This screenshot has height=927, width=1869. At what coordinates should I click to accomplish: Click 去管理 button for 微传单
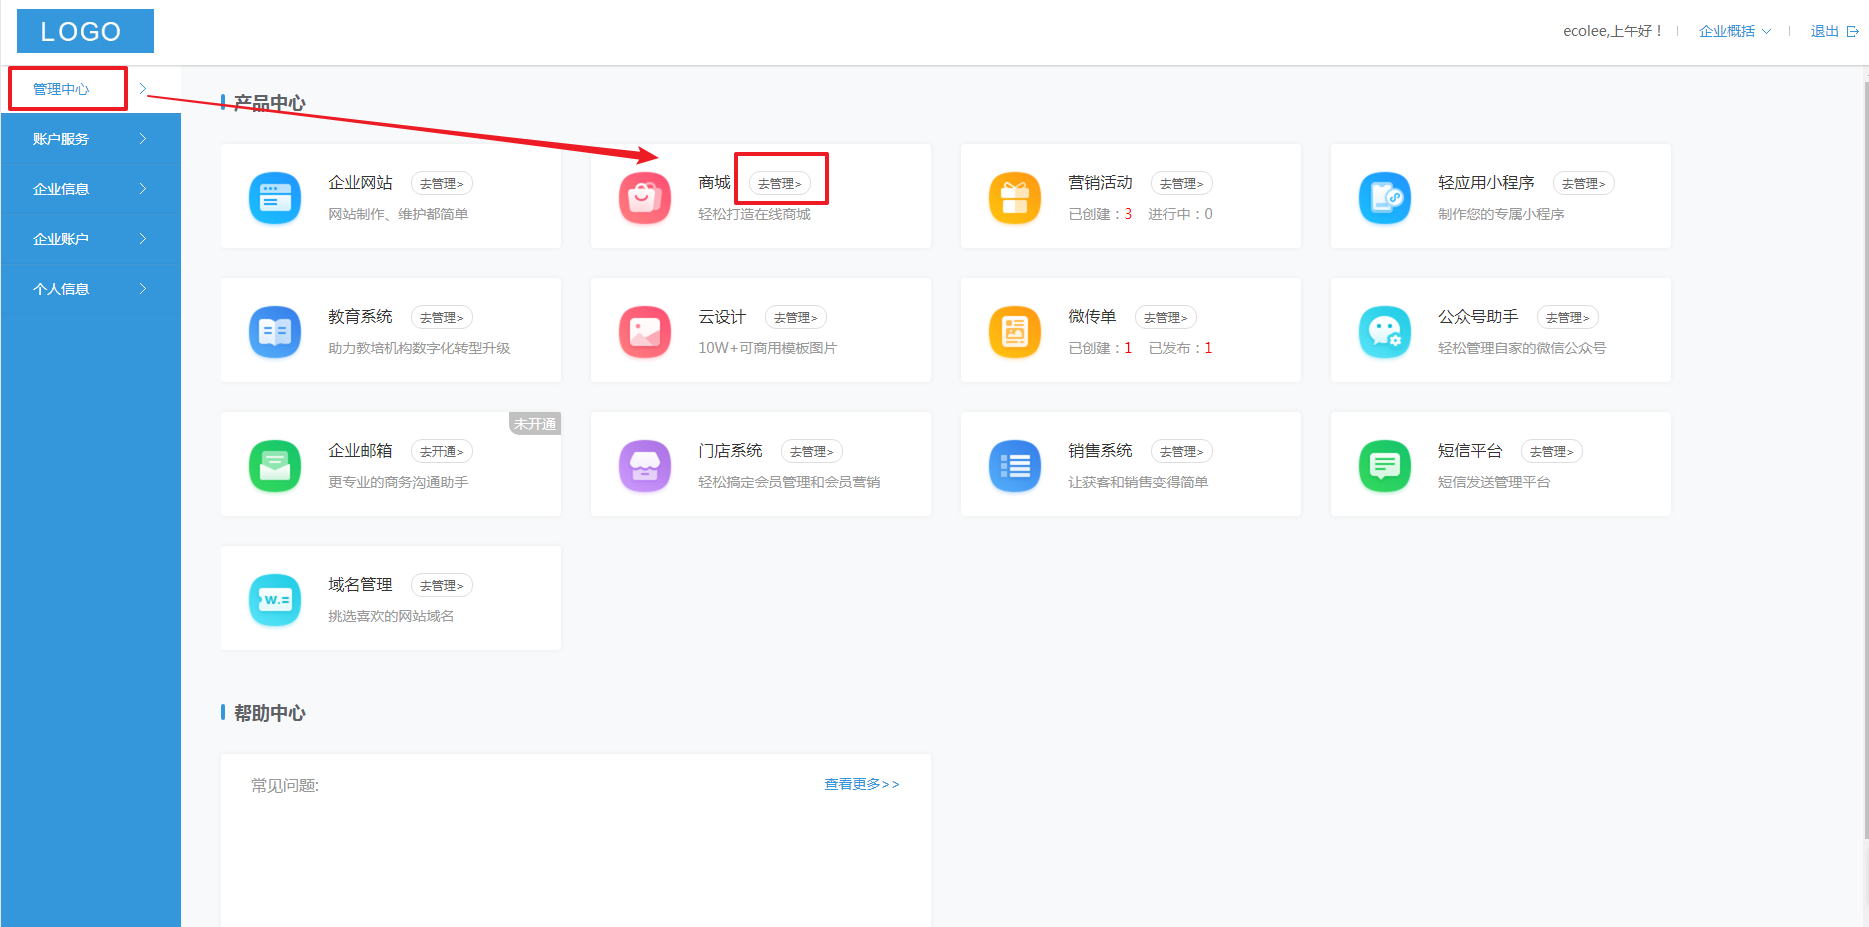1166,318
